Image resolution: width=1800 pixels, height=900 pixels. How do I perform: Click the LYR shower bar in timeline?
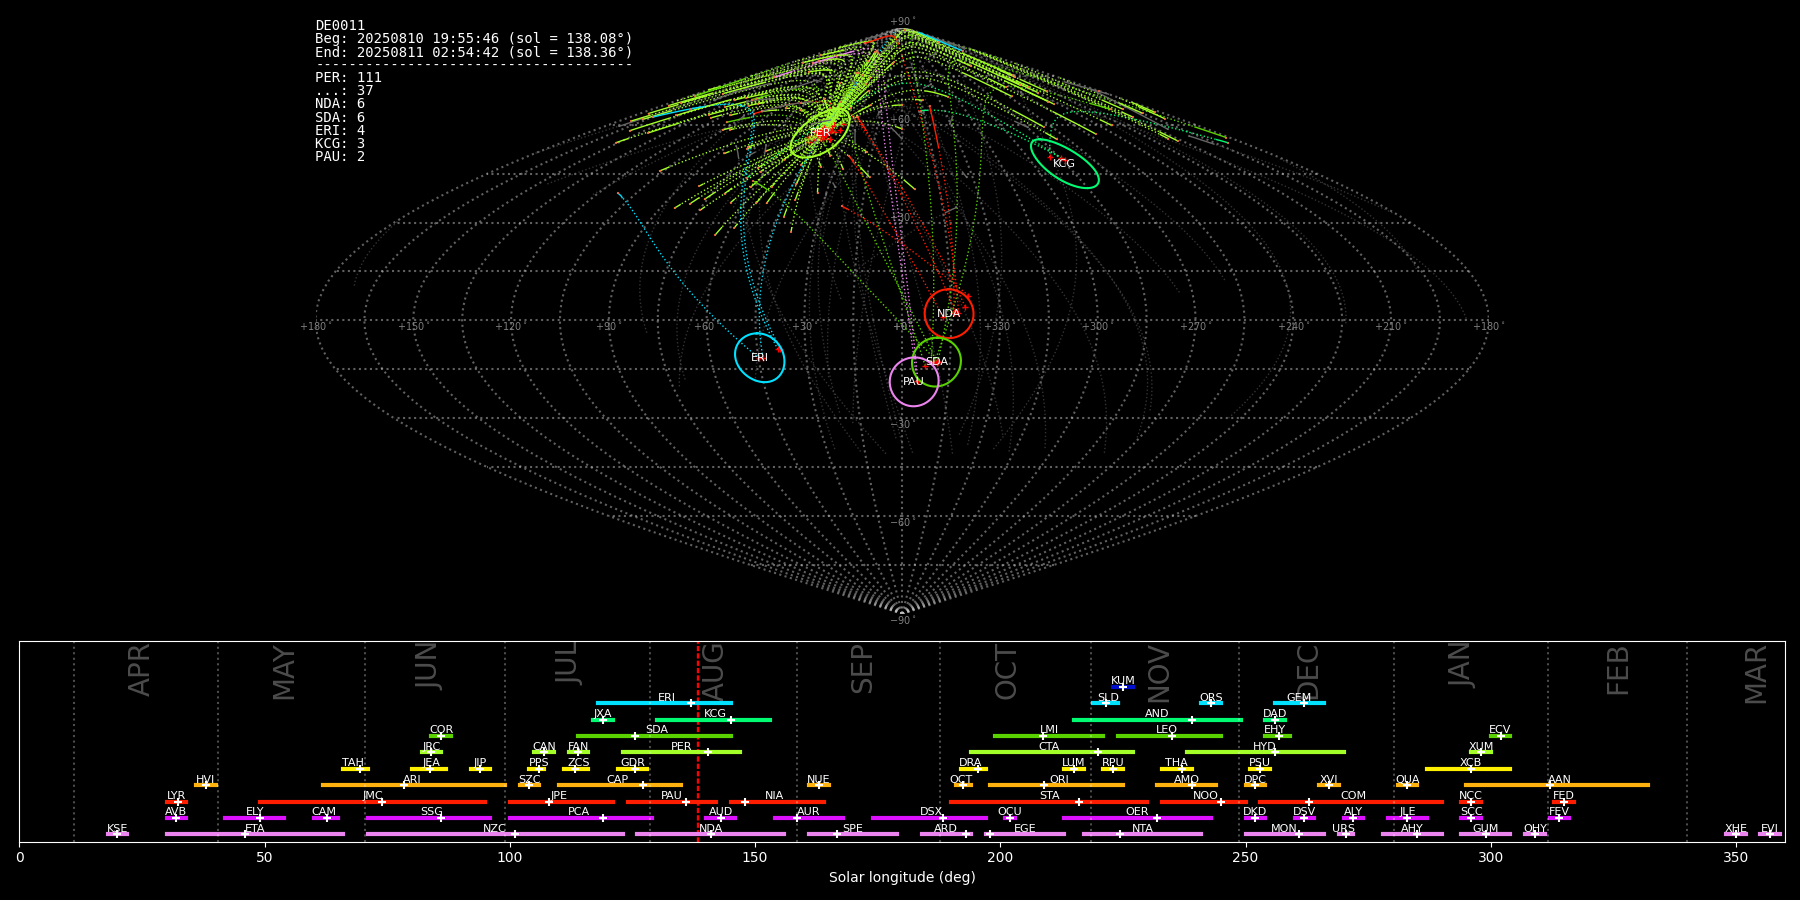click(176, 801)
